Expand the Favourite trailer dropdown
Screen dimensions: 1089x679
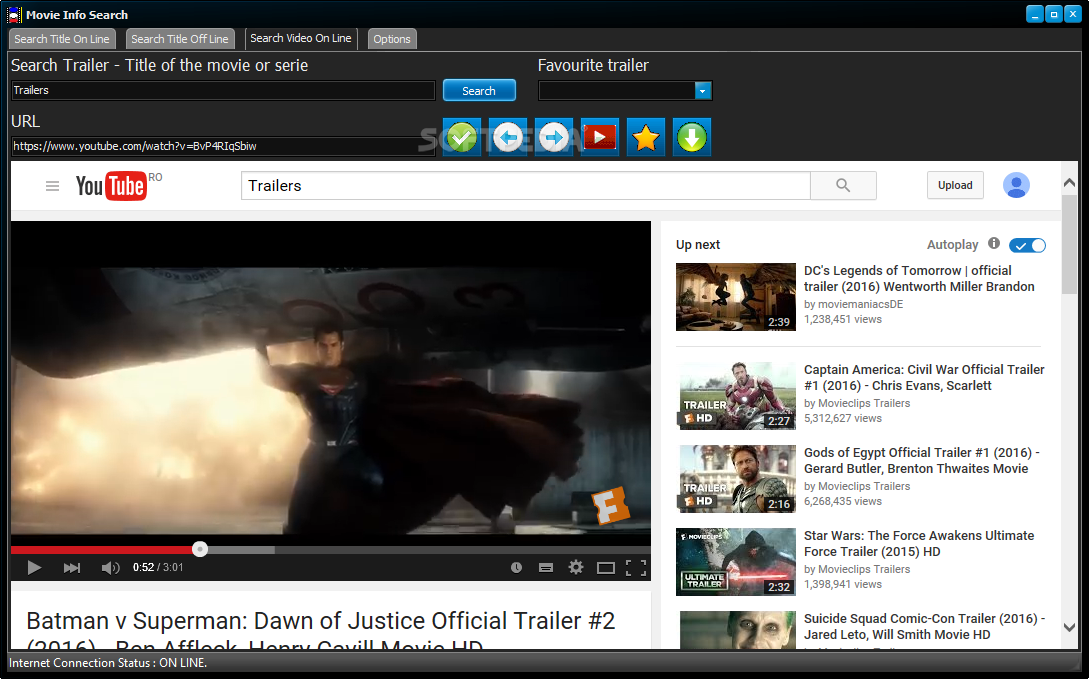point(703,91)
